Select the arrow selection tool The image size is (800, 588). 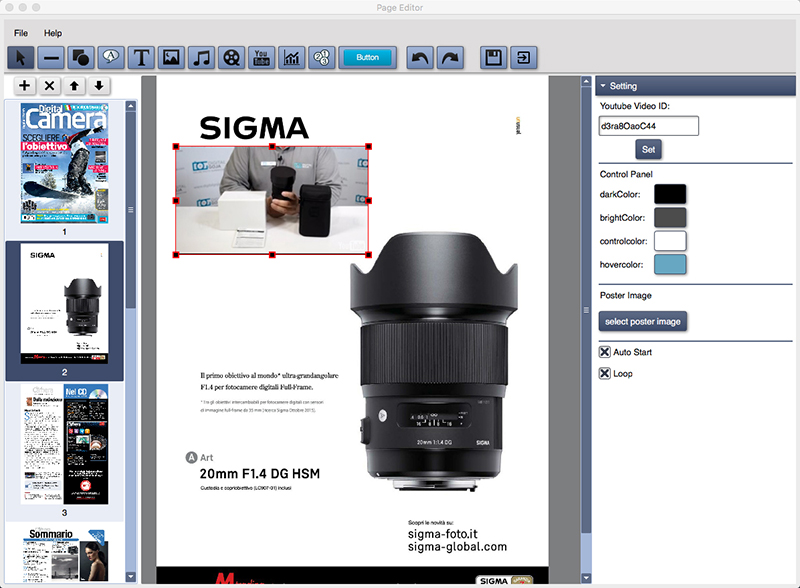[x=20, y=57]
